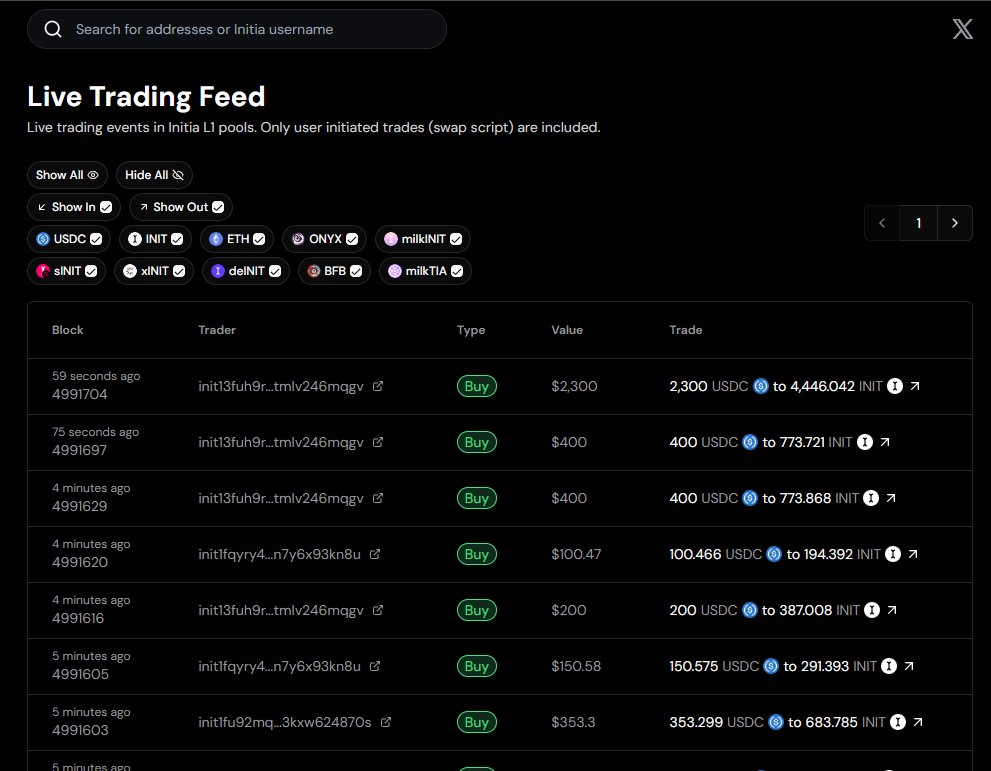Open transaction arrow for 773.868 INIT trade
Image resolution: width=991 pixels, height=771 pixels.
(891, 498)
